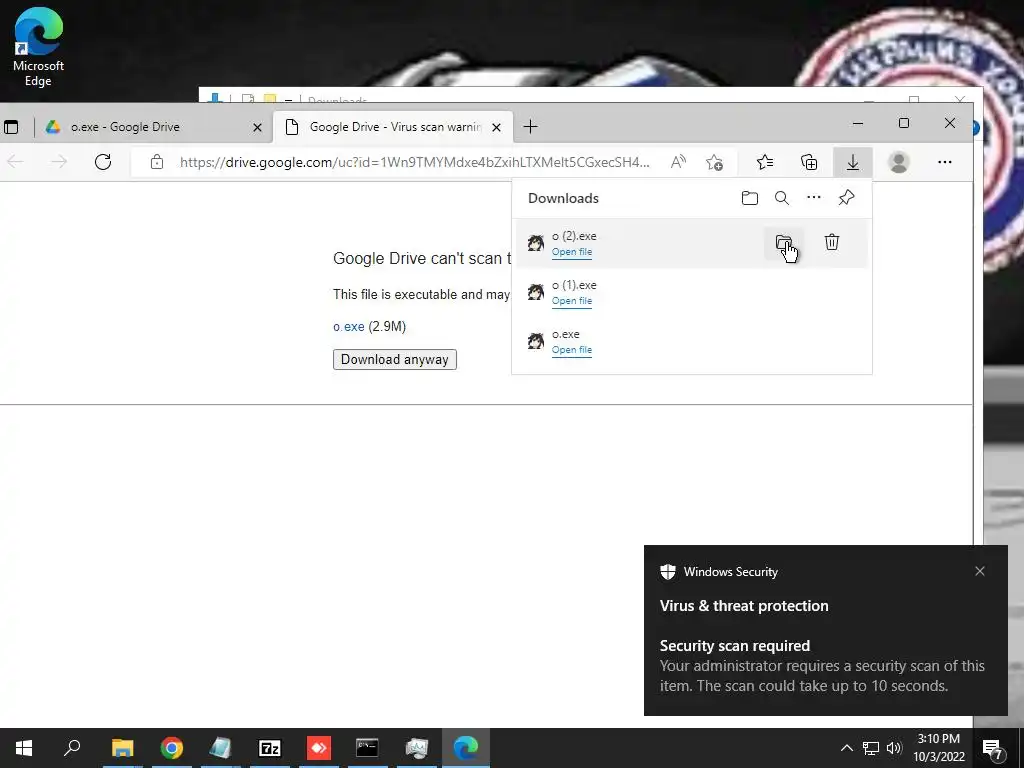
Task: Dismiss the Windows Security notification
Action: tap(980, 571)
